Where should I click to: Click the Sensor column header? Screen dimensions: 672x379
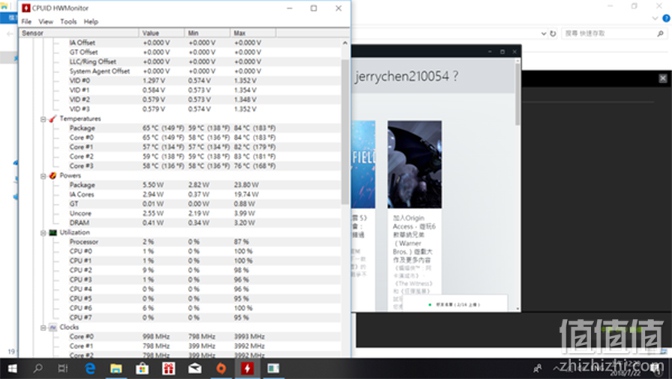(79, 33)
